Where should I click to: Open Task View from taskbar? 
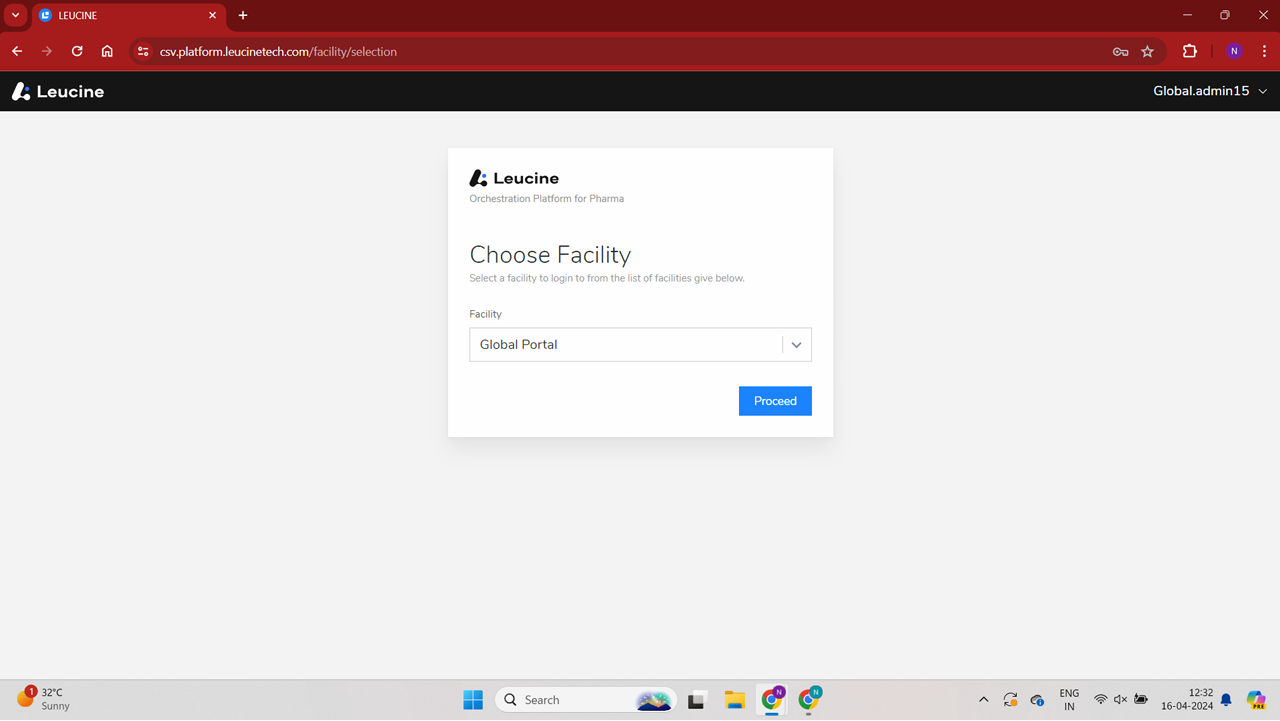tap(696, 700)
